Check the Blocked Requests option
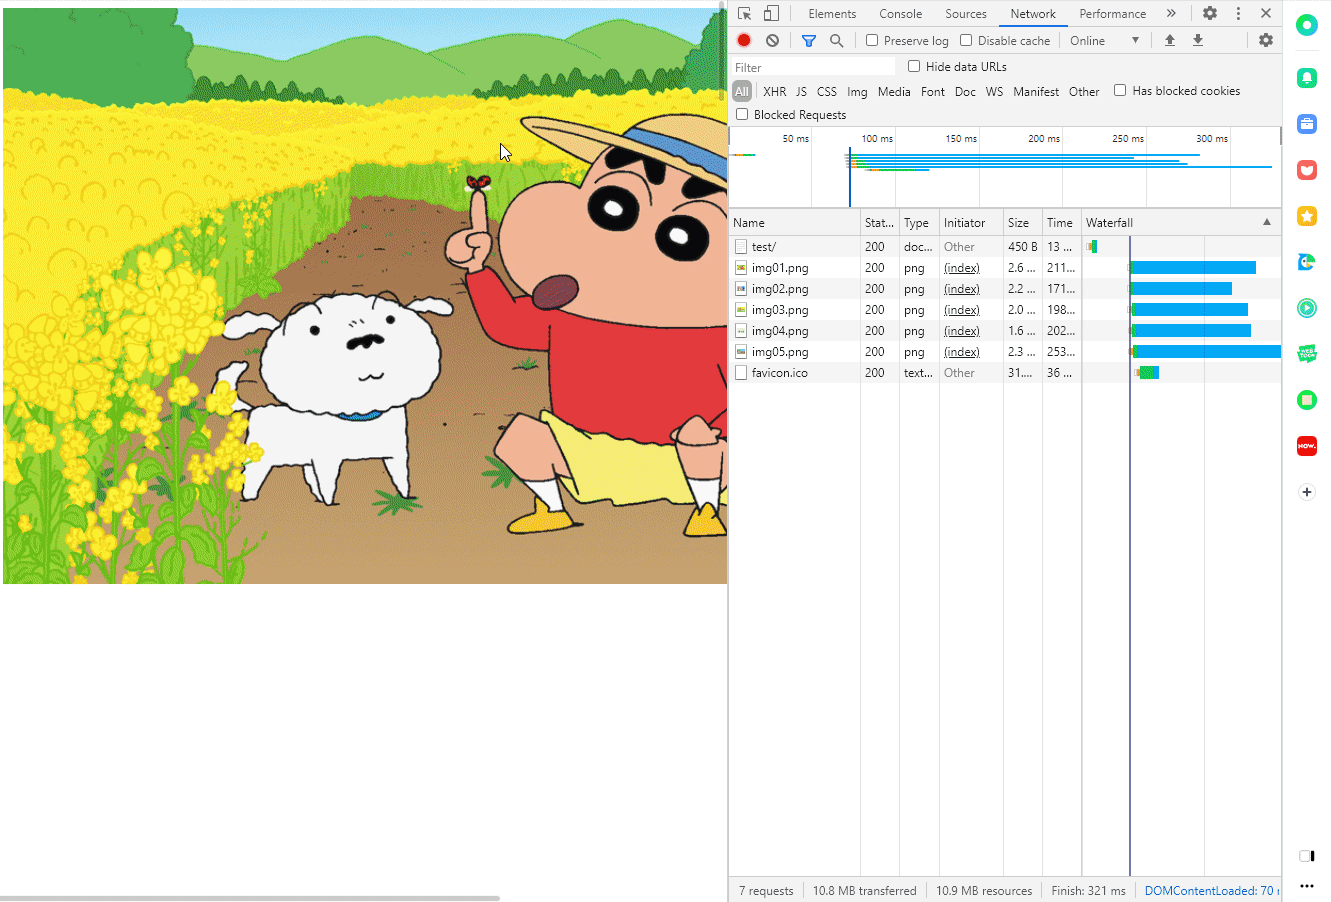 (742, 114)
